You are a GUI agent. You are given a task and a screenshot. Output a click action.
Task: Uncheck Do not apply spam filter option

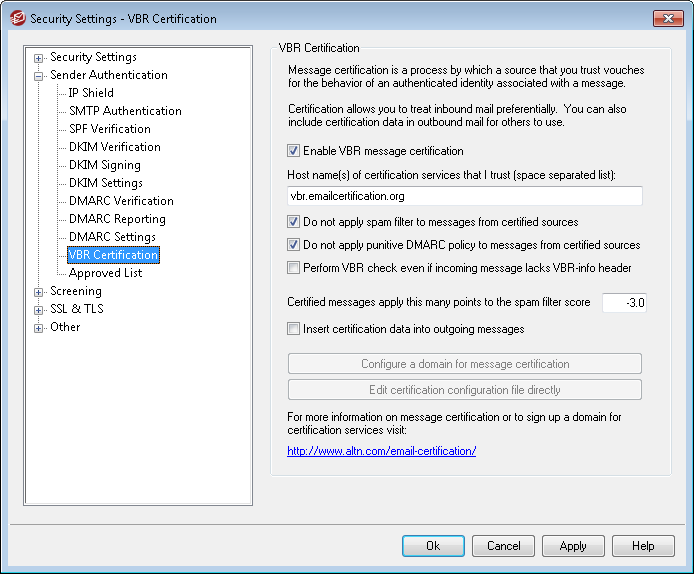pyautogui.click(x=293, y=222)
